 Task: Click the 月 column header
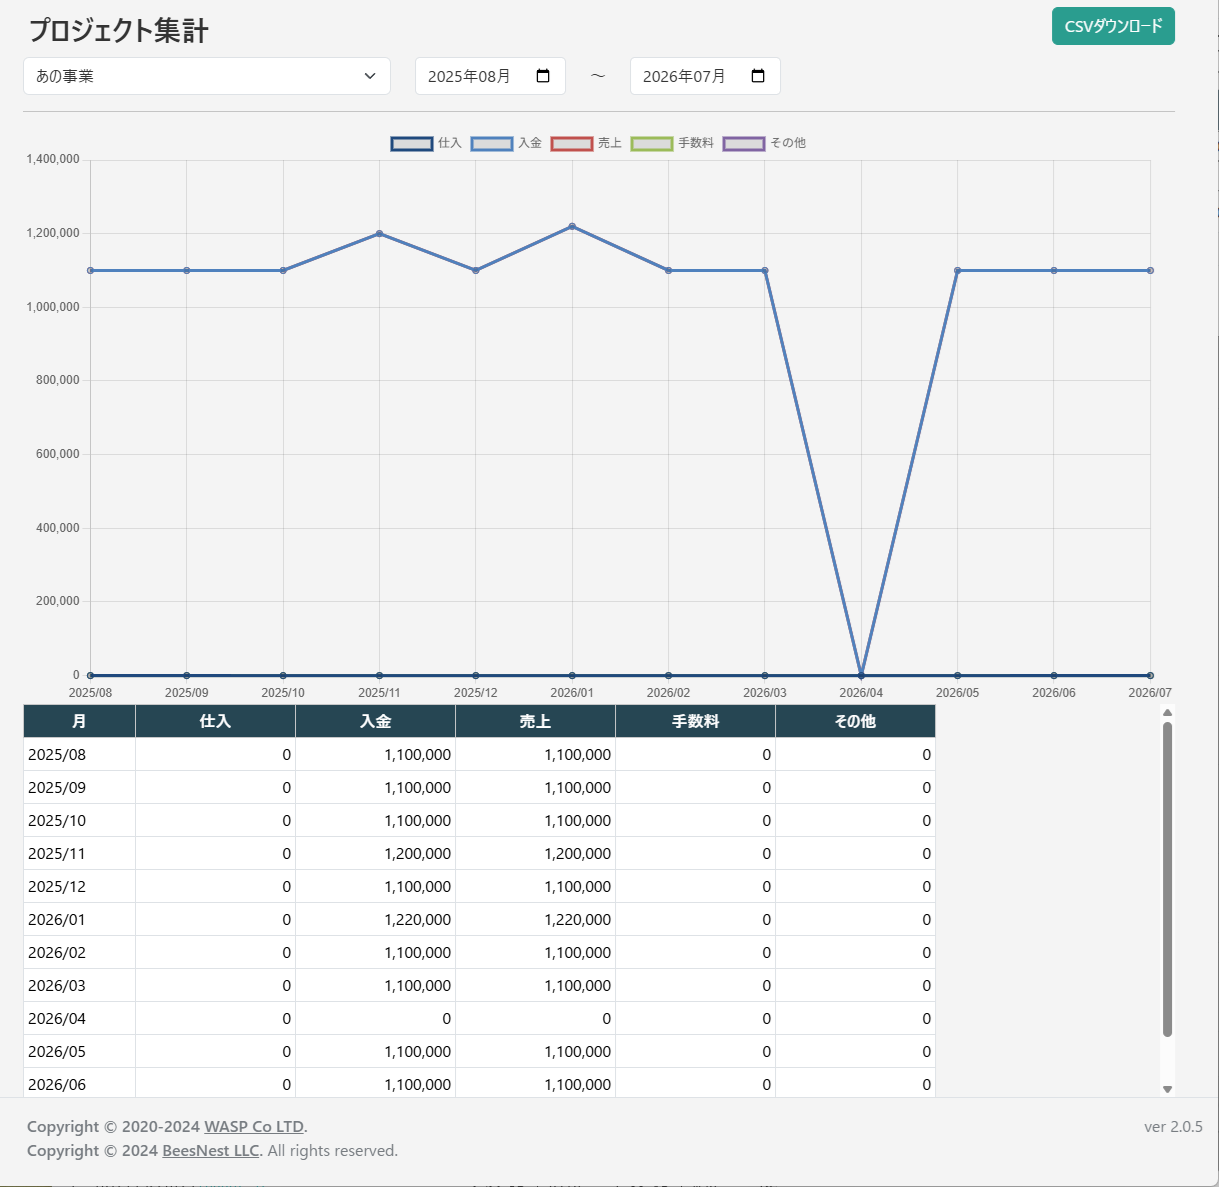click(x=79, y=721)
